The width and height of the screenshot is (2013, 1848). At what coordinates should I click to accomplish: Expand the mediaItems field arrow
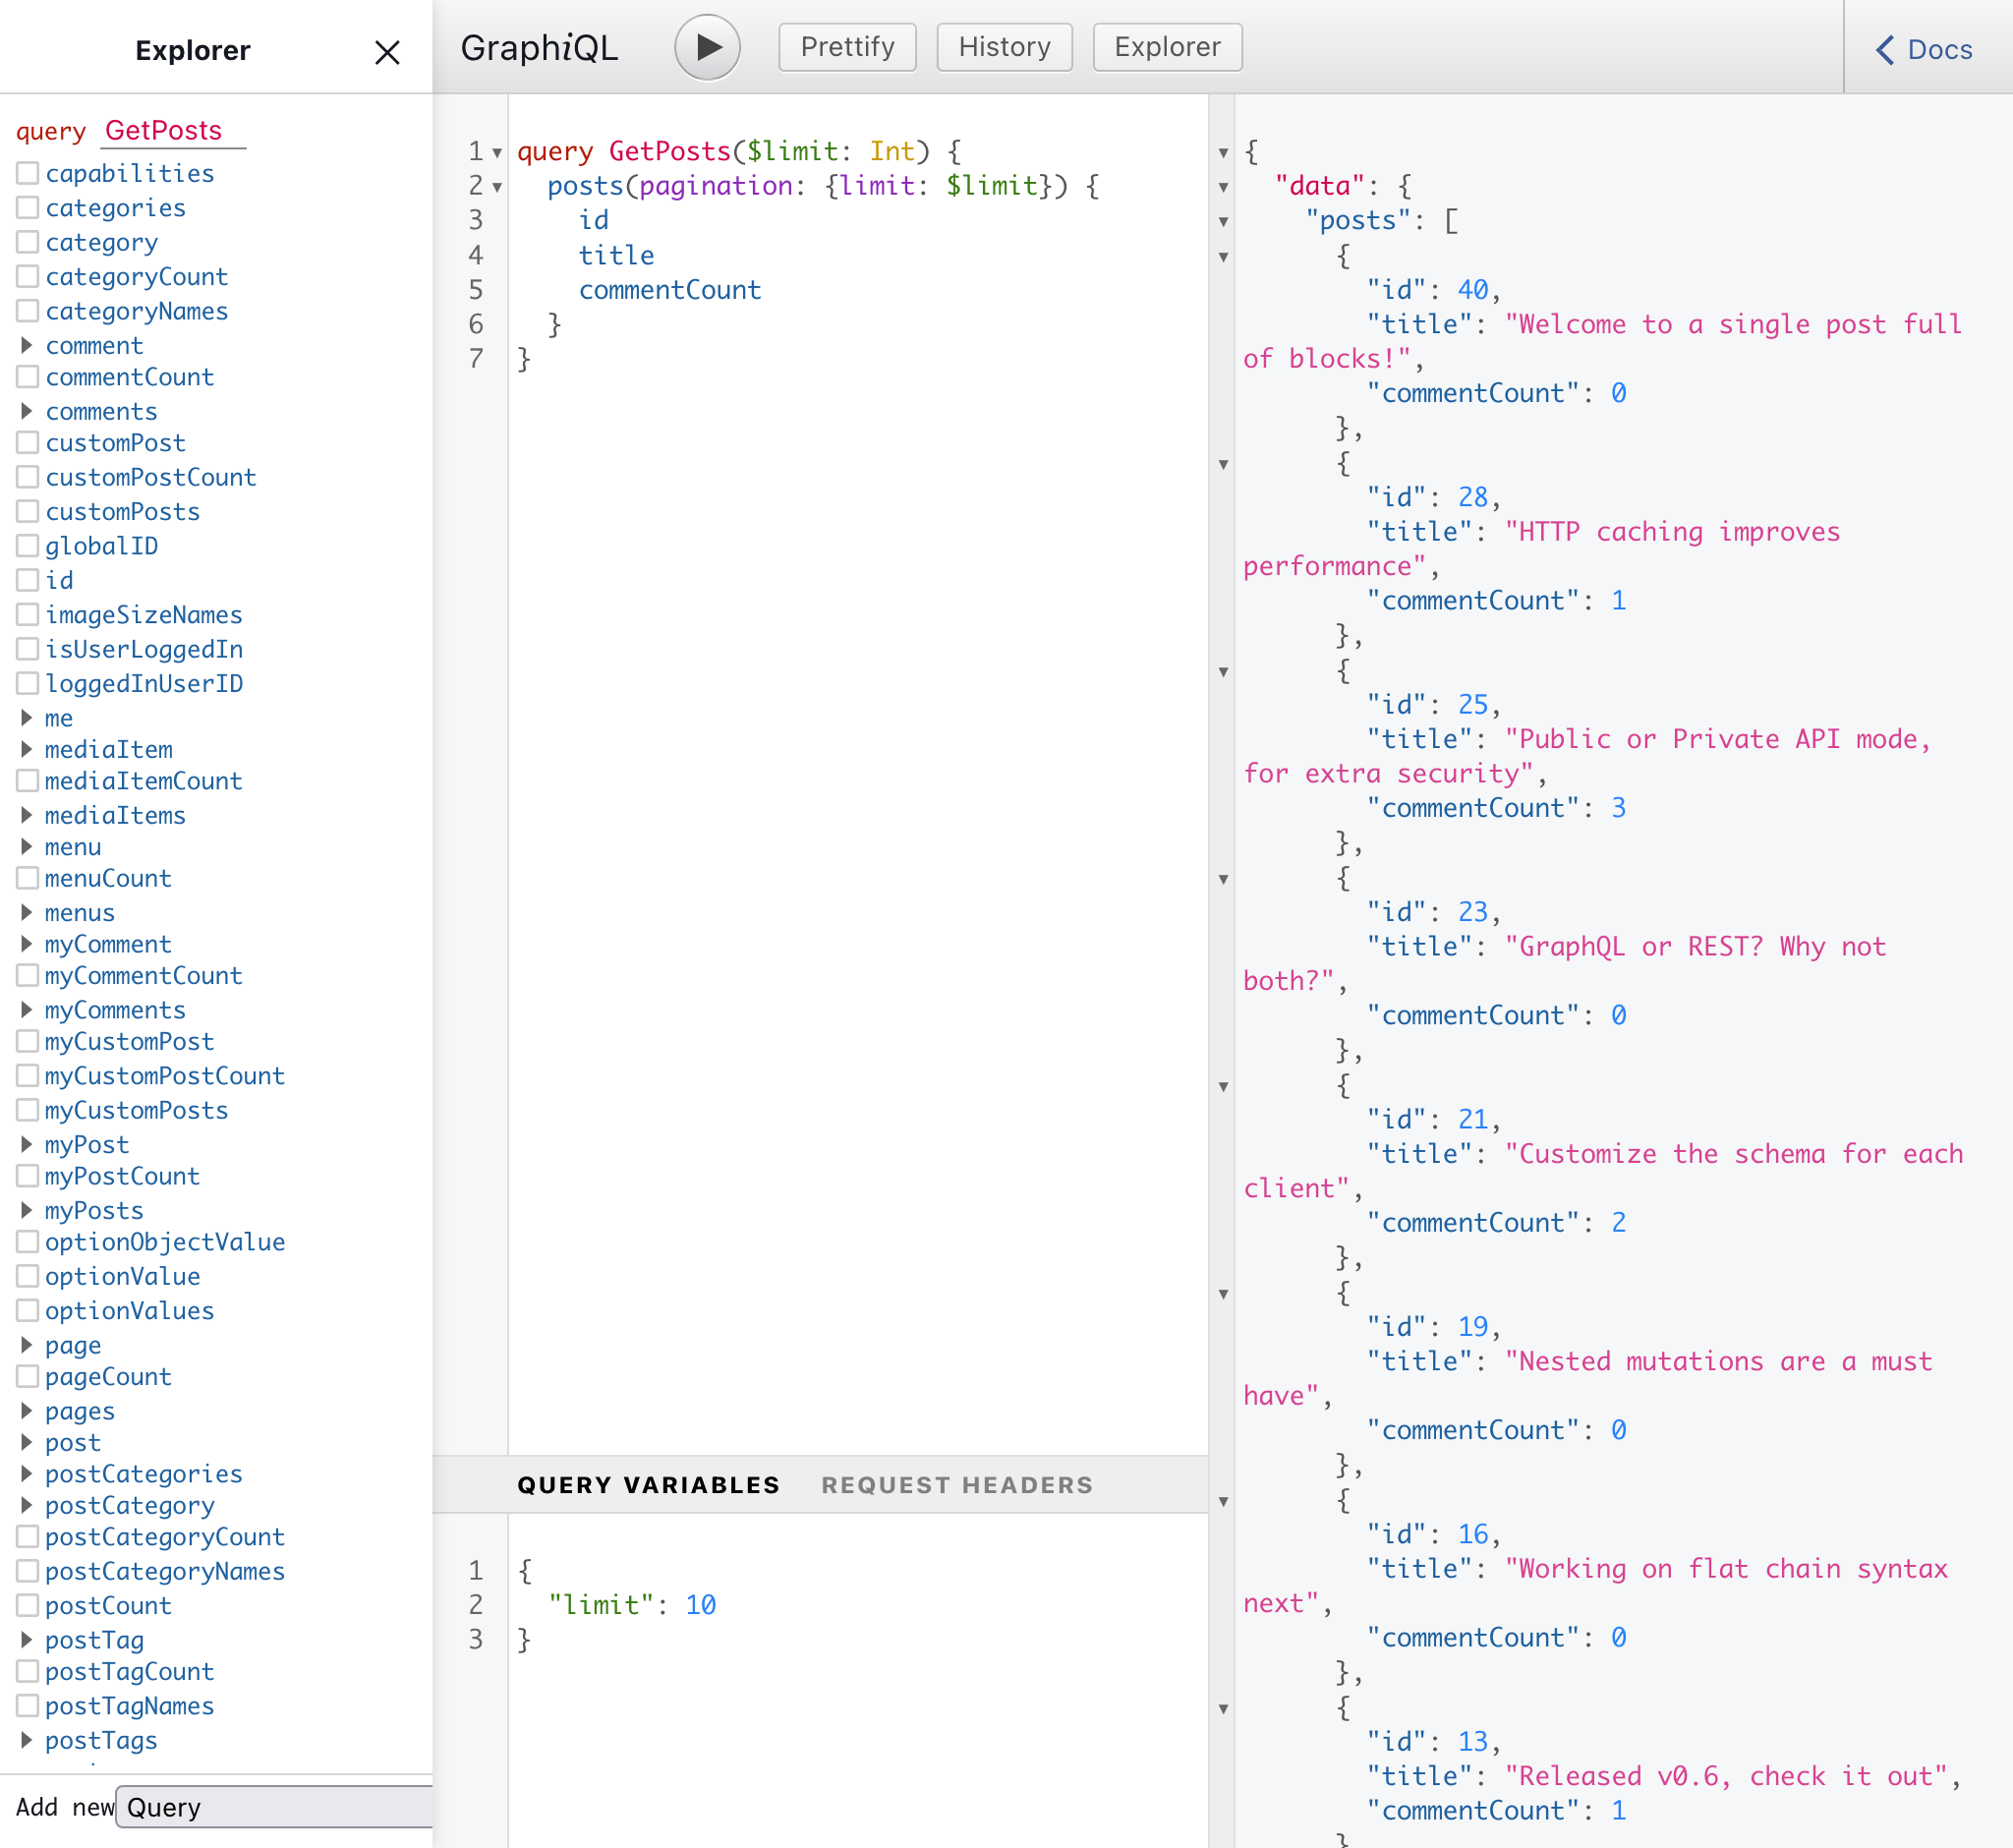pos(27,815)
